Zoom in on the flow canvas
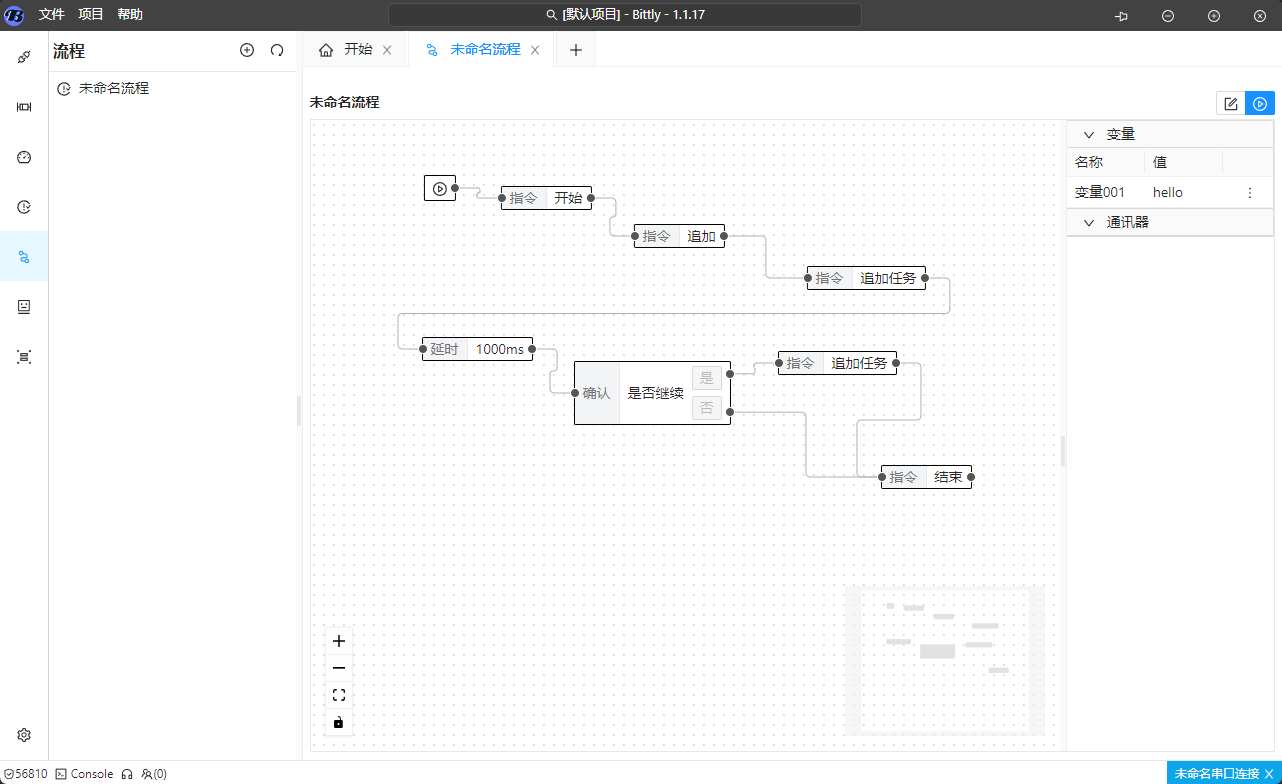The height and width of the screenshot is (784, 1282). (x=339, y=641)
